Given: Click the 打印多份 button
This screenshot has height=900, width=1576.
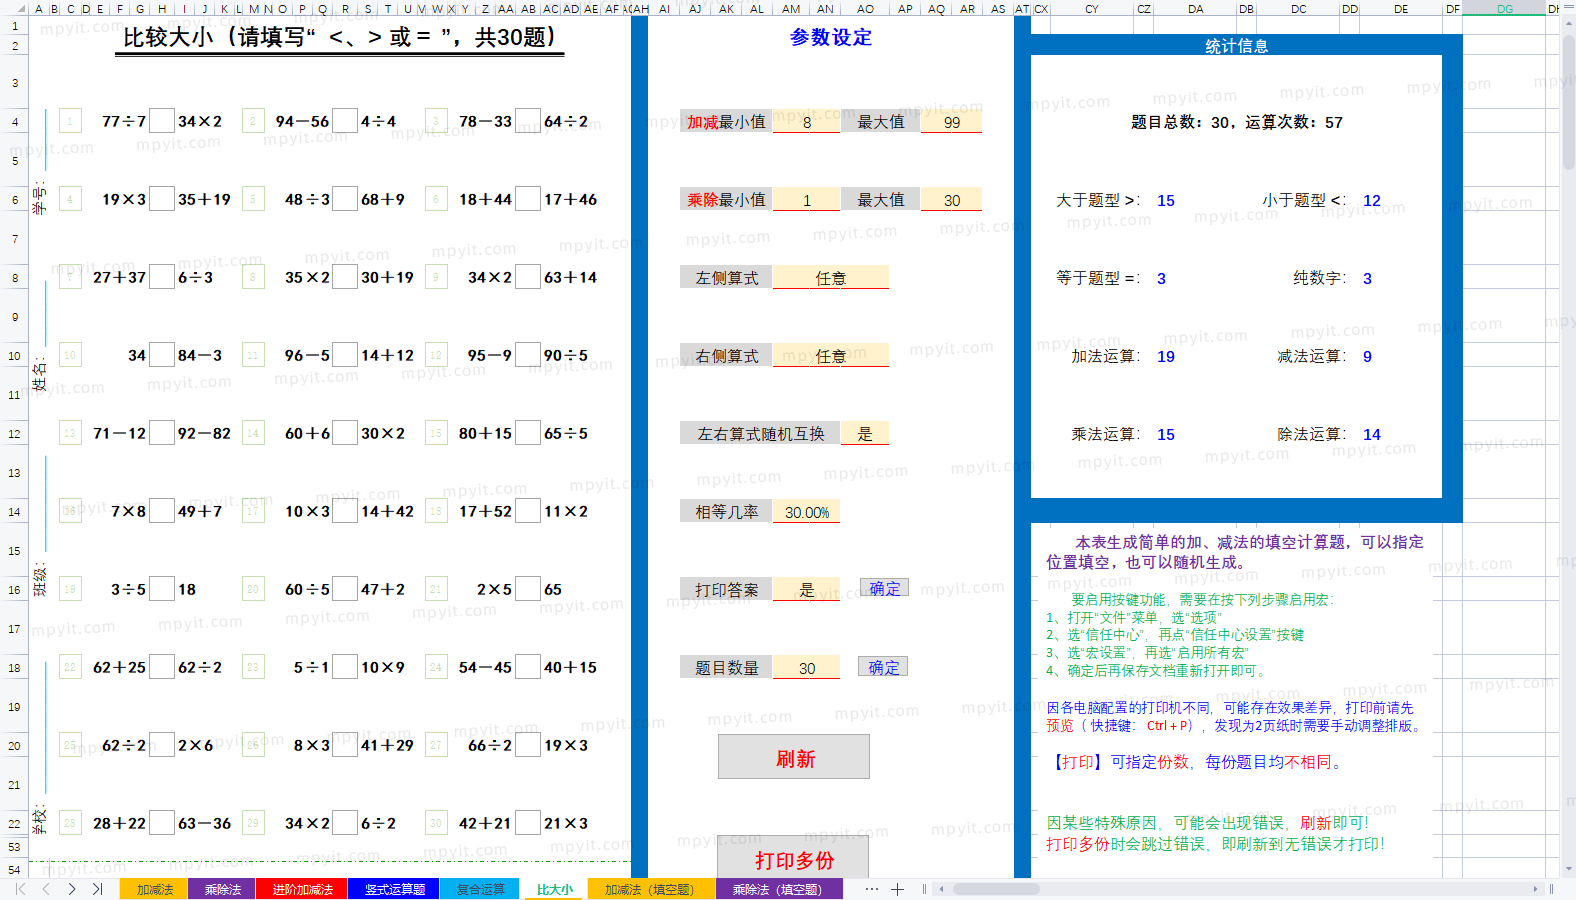Looking at the screenshot, I should click(x=794, y=859).
